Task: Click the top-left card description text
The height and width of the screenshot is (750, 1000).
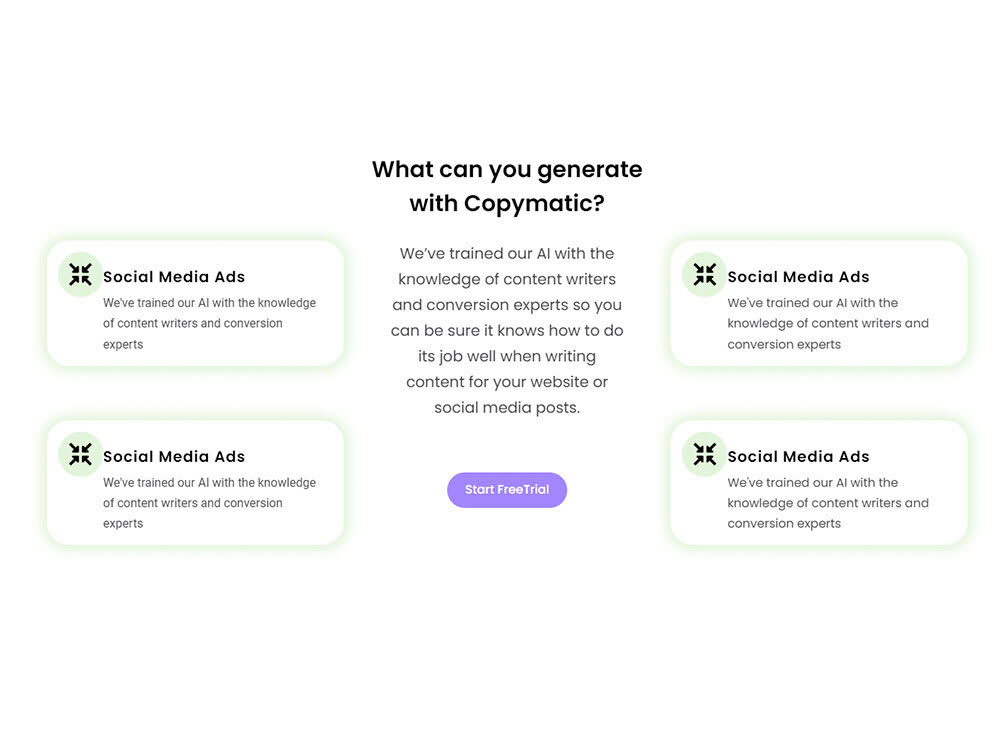Action: click(x=209, y=323)
